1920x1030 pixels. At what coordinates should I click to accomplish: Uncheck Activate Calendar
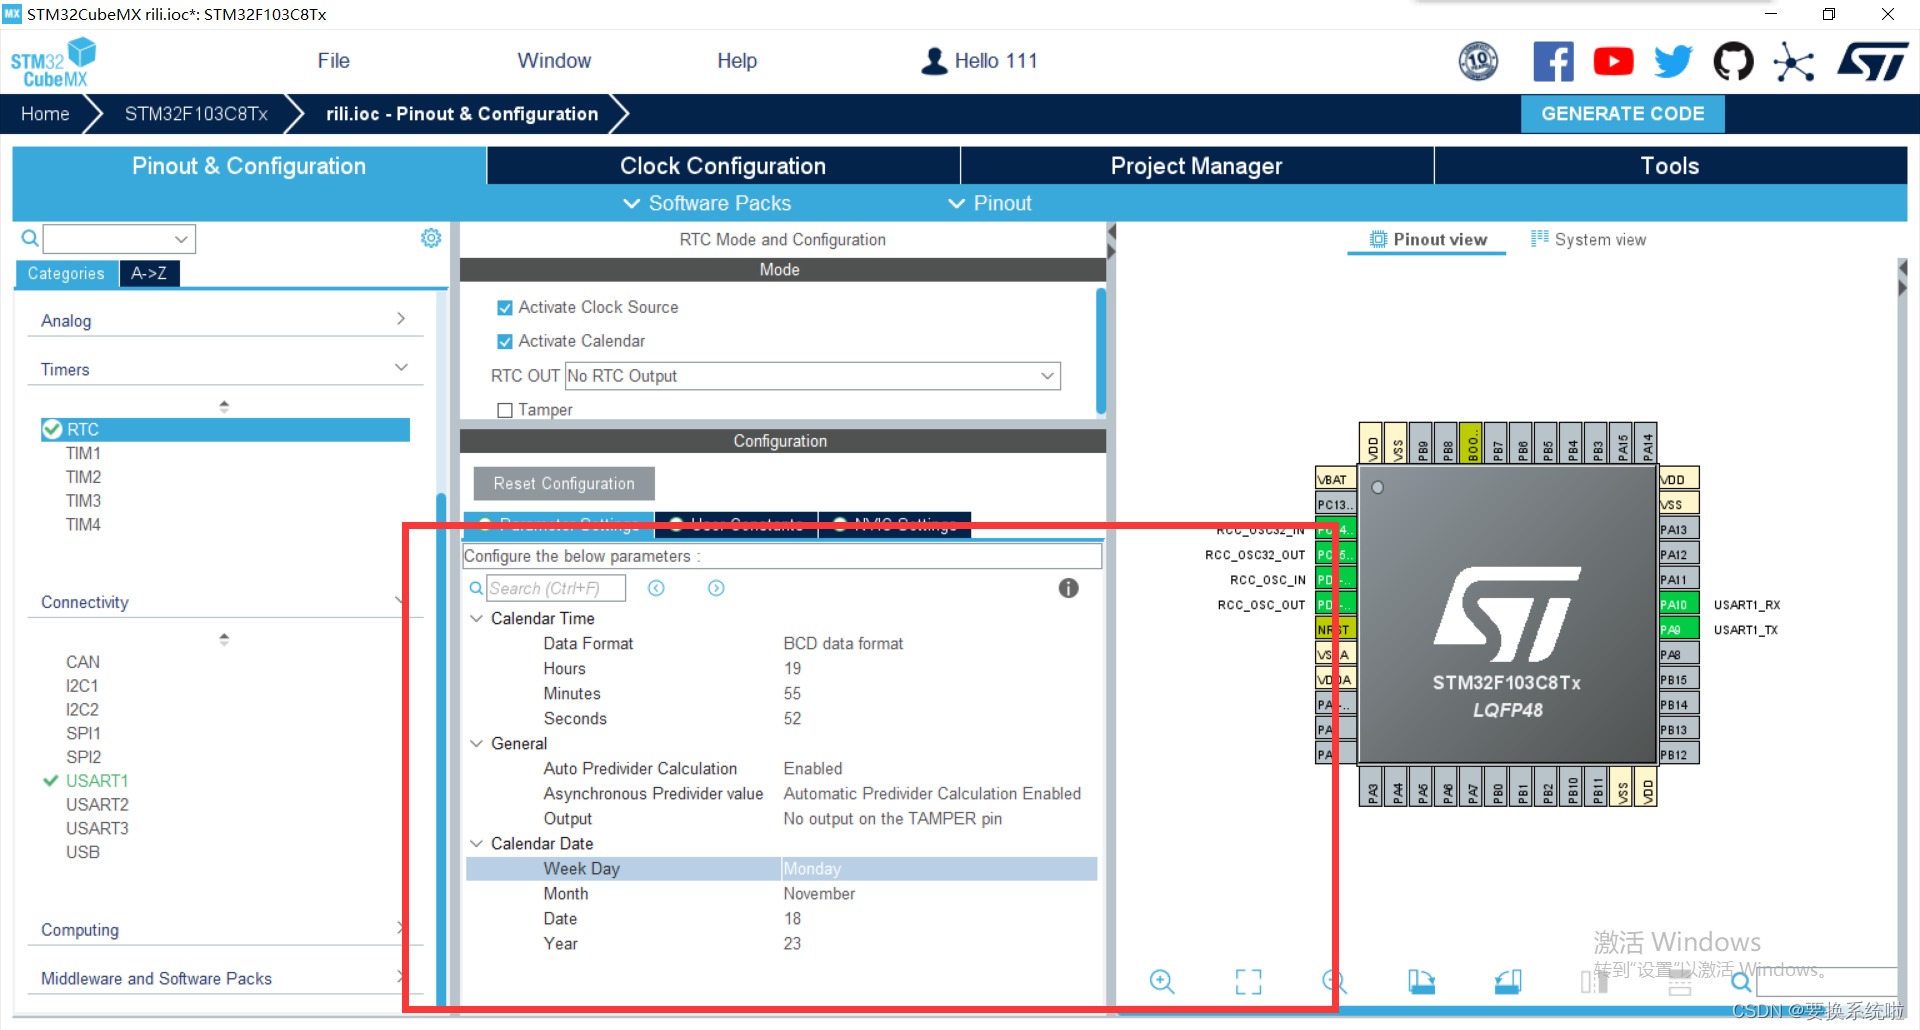coord(505,342)
